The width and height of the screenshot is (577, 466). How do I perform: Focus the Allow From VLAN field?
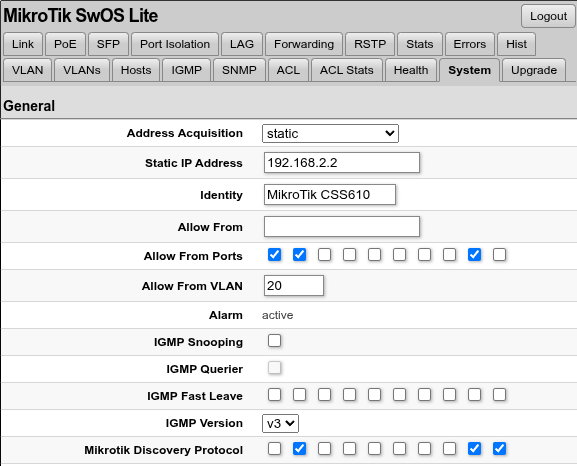tap(294, 285)
